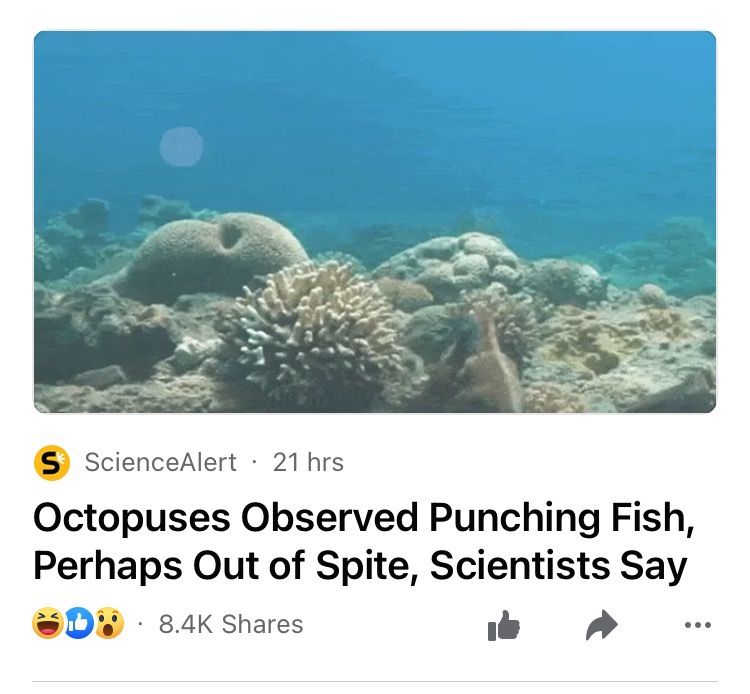Click the ScienceAlert yellow logo icon
750x694 pixels.
52,462
